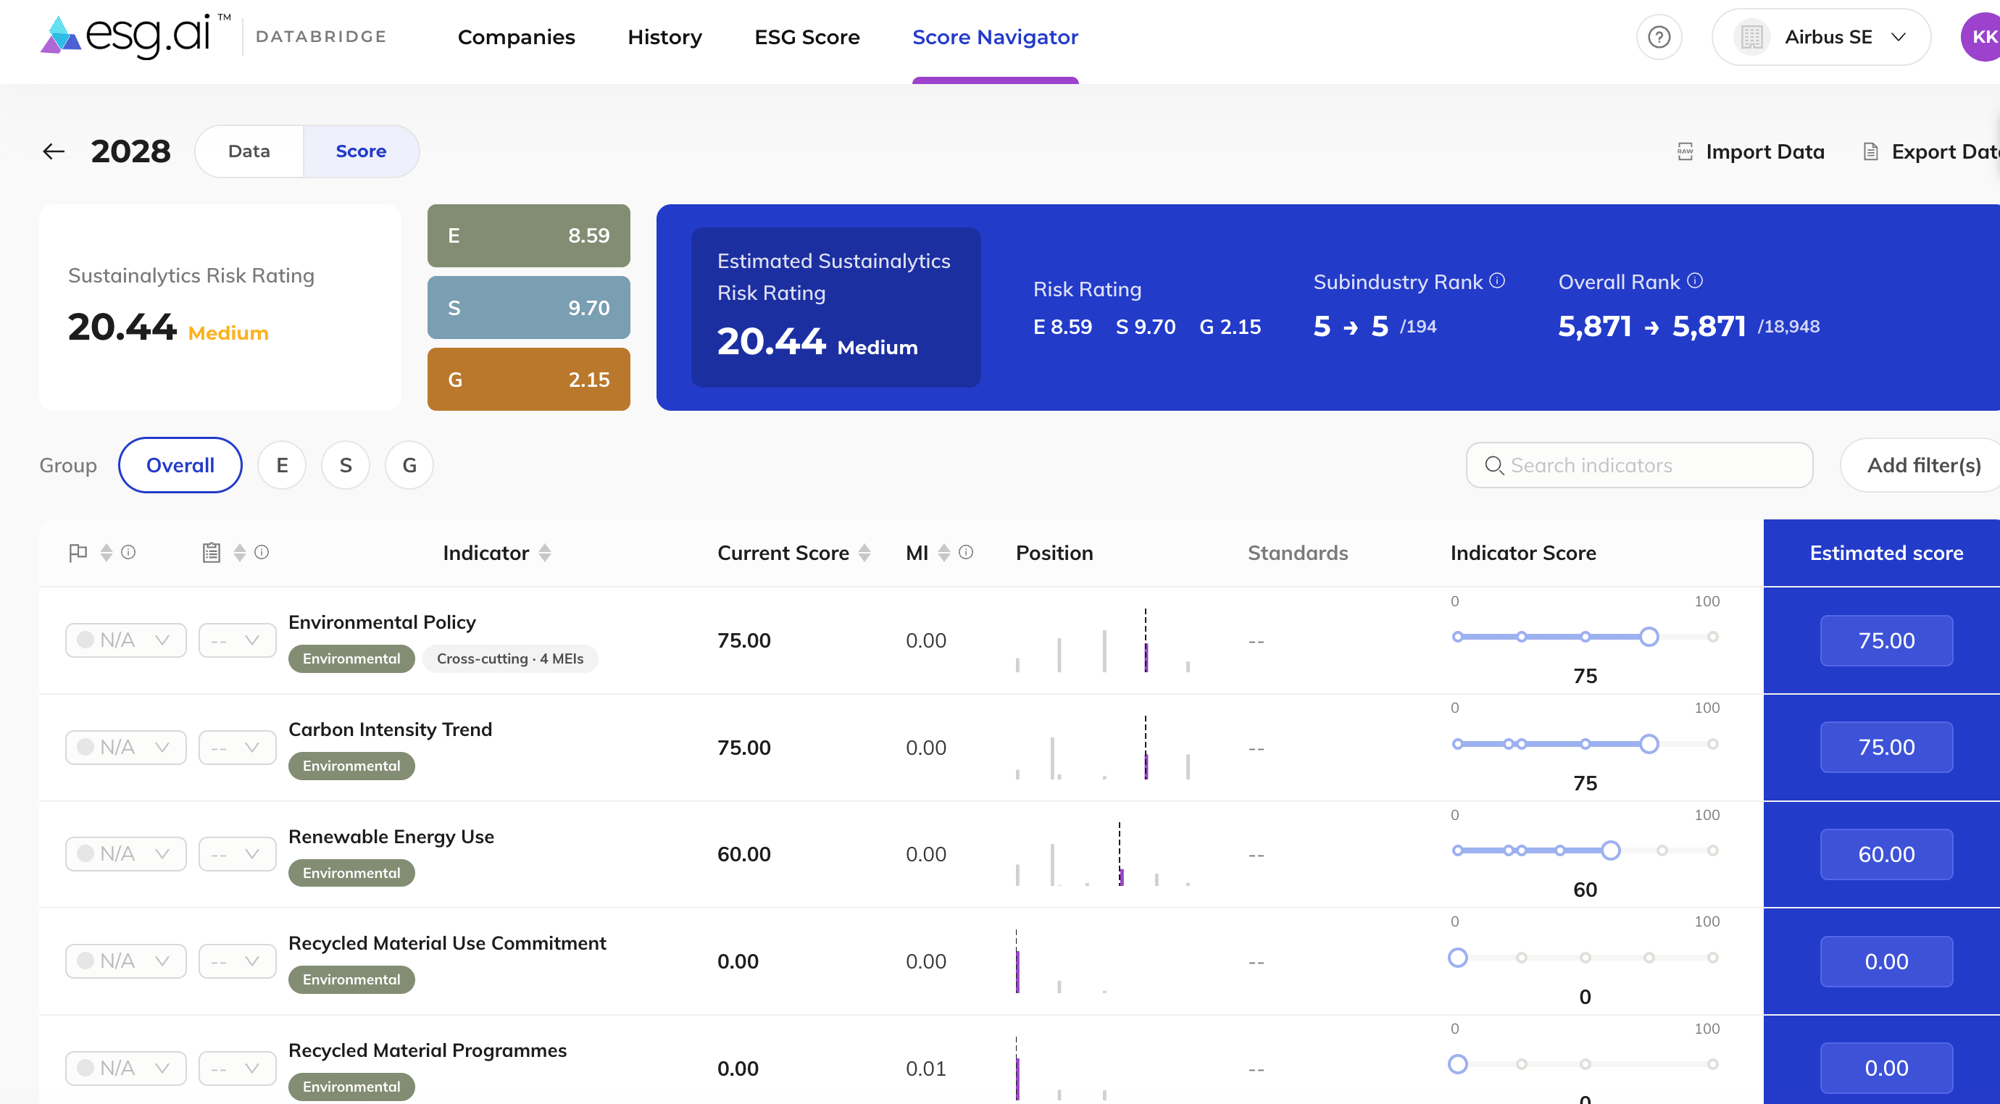Click the flag column header icon
This screenshot has height=1104, width=2000.
tap(78, 552)
